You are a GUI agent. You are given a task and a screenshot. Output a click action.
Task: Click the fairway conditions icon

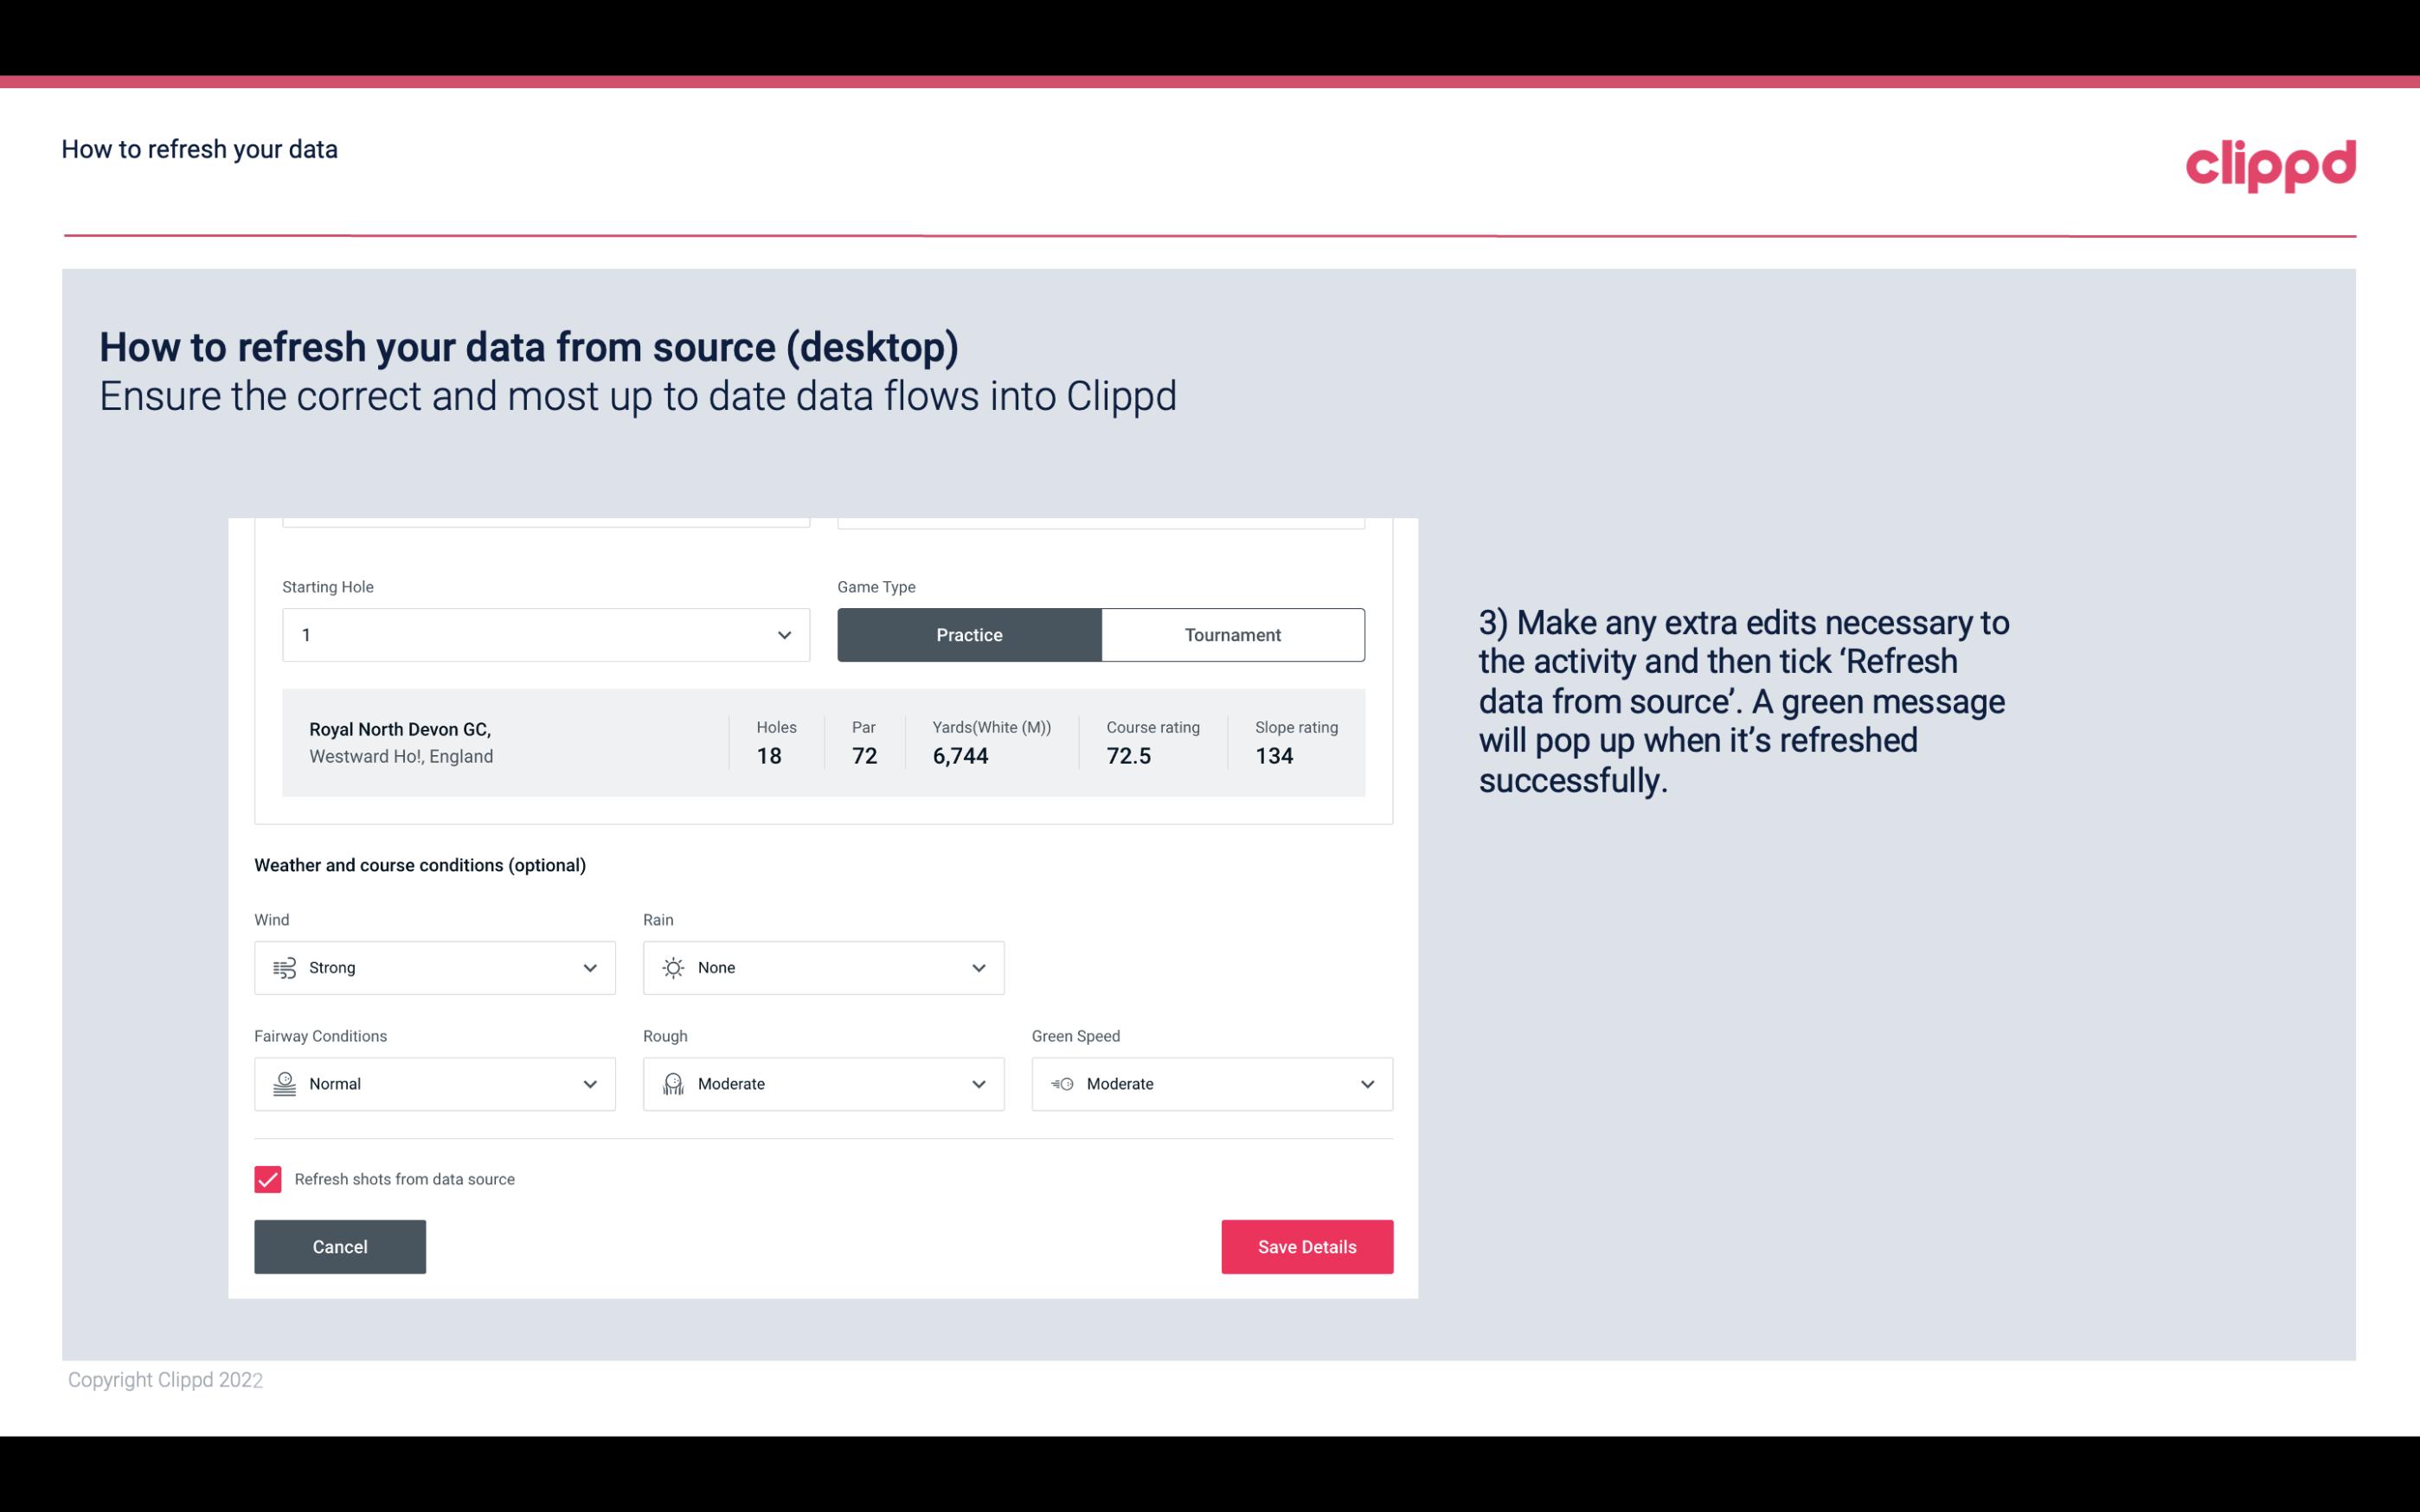tap(284, 1084)
